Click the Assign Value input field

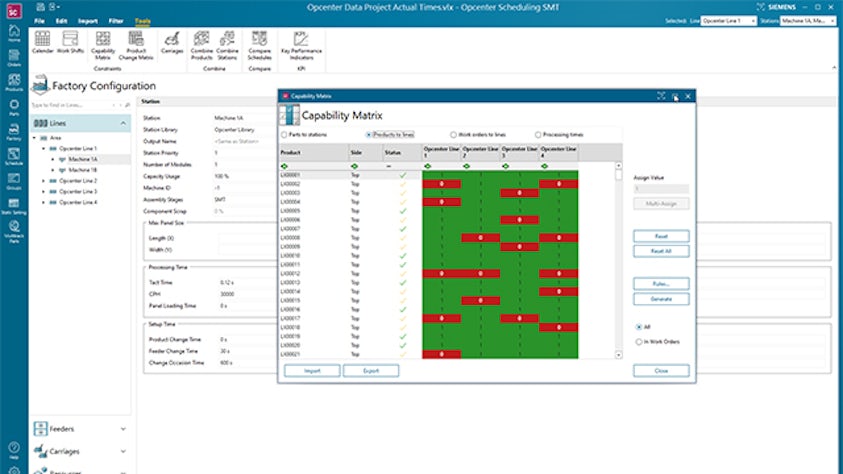tap(661, 189)
